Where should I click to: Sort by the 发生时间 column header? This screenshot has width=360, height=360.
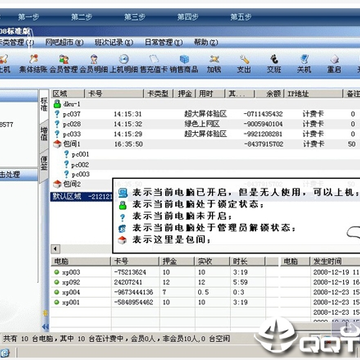click(335, 262)
